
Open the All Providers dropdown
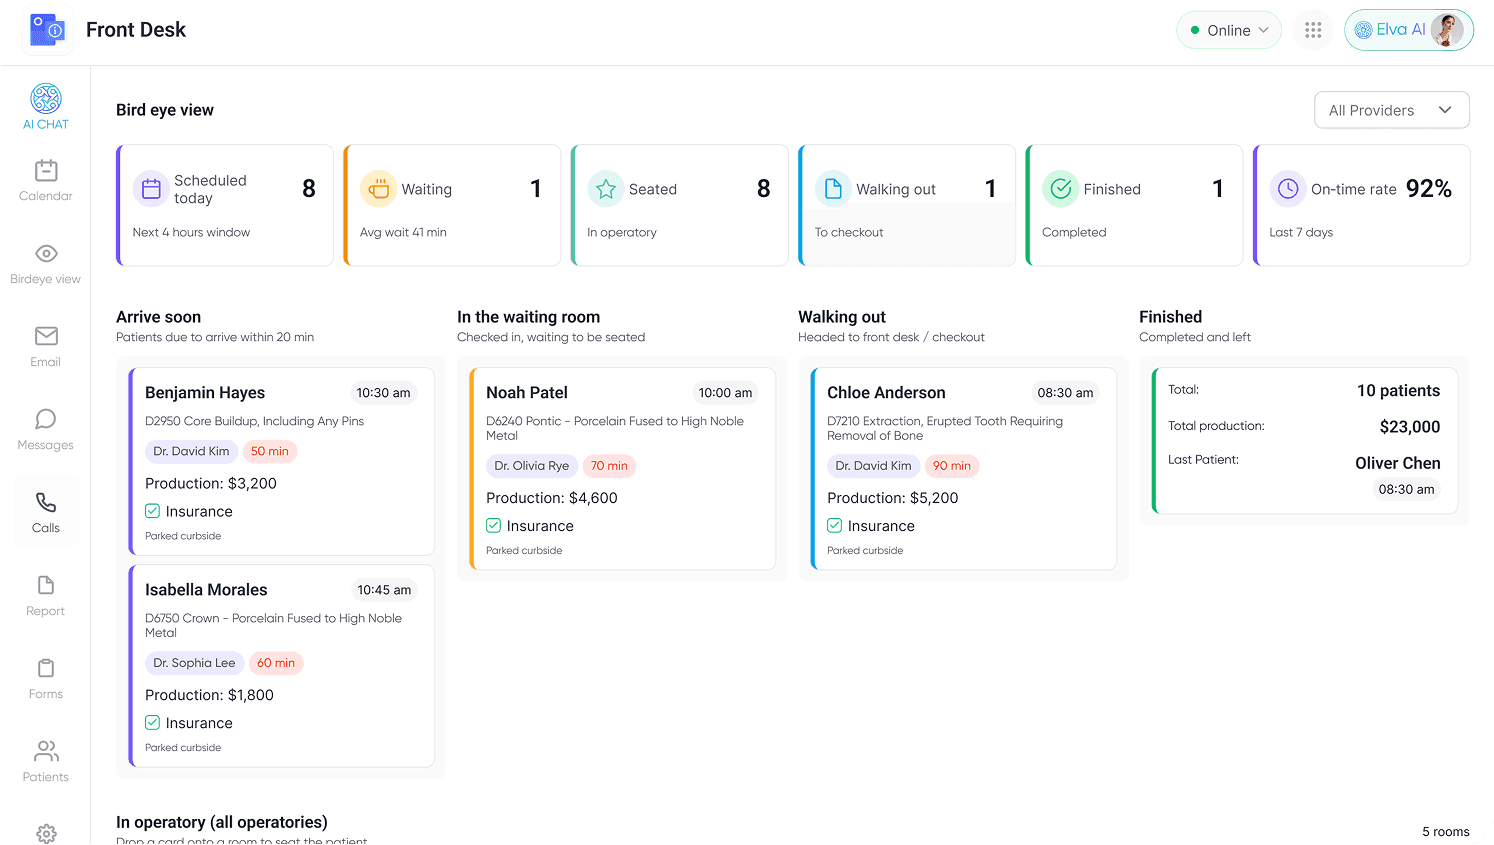click(x=1391, y=110)
